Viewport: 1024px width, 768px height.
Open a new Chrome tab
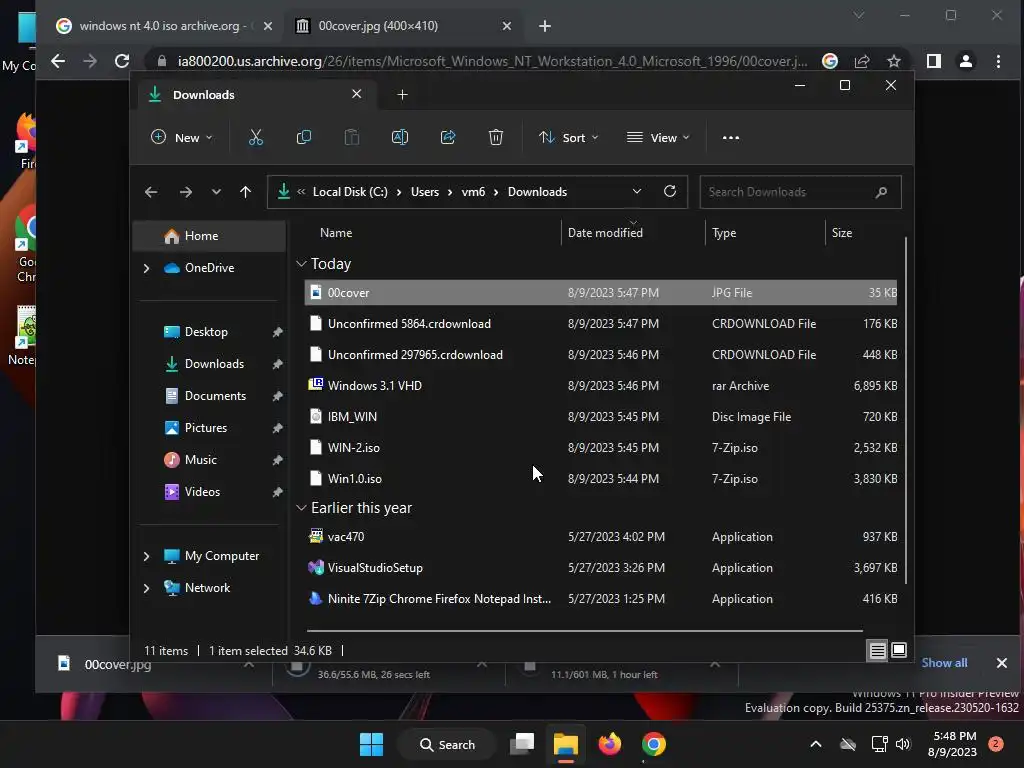pyautogui.click(x=545, y=26)
